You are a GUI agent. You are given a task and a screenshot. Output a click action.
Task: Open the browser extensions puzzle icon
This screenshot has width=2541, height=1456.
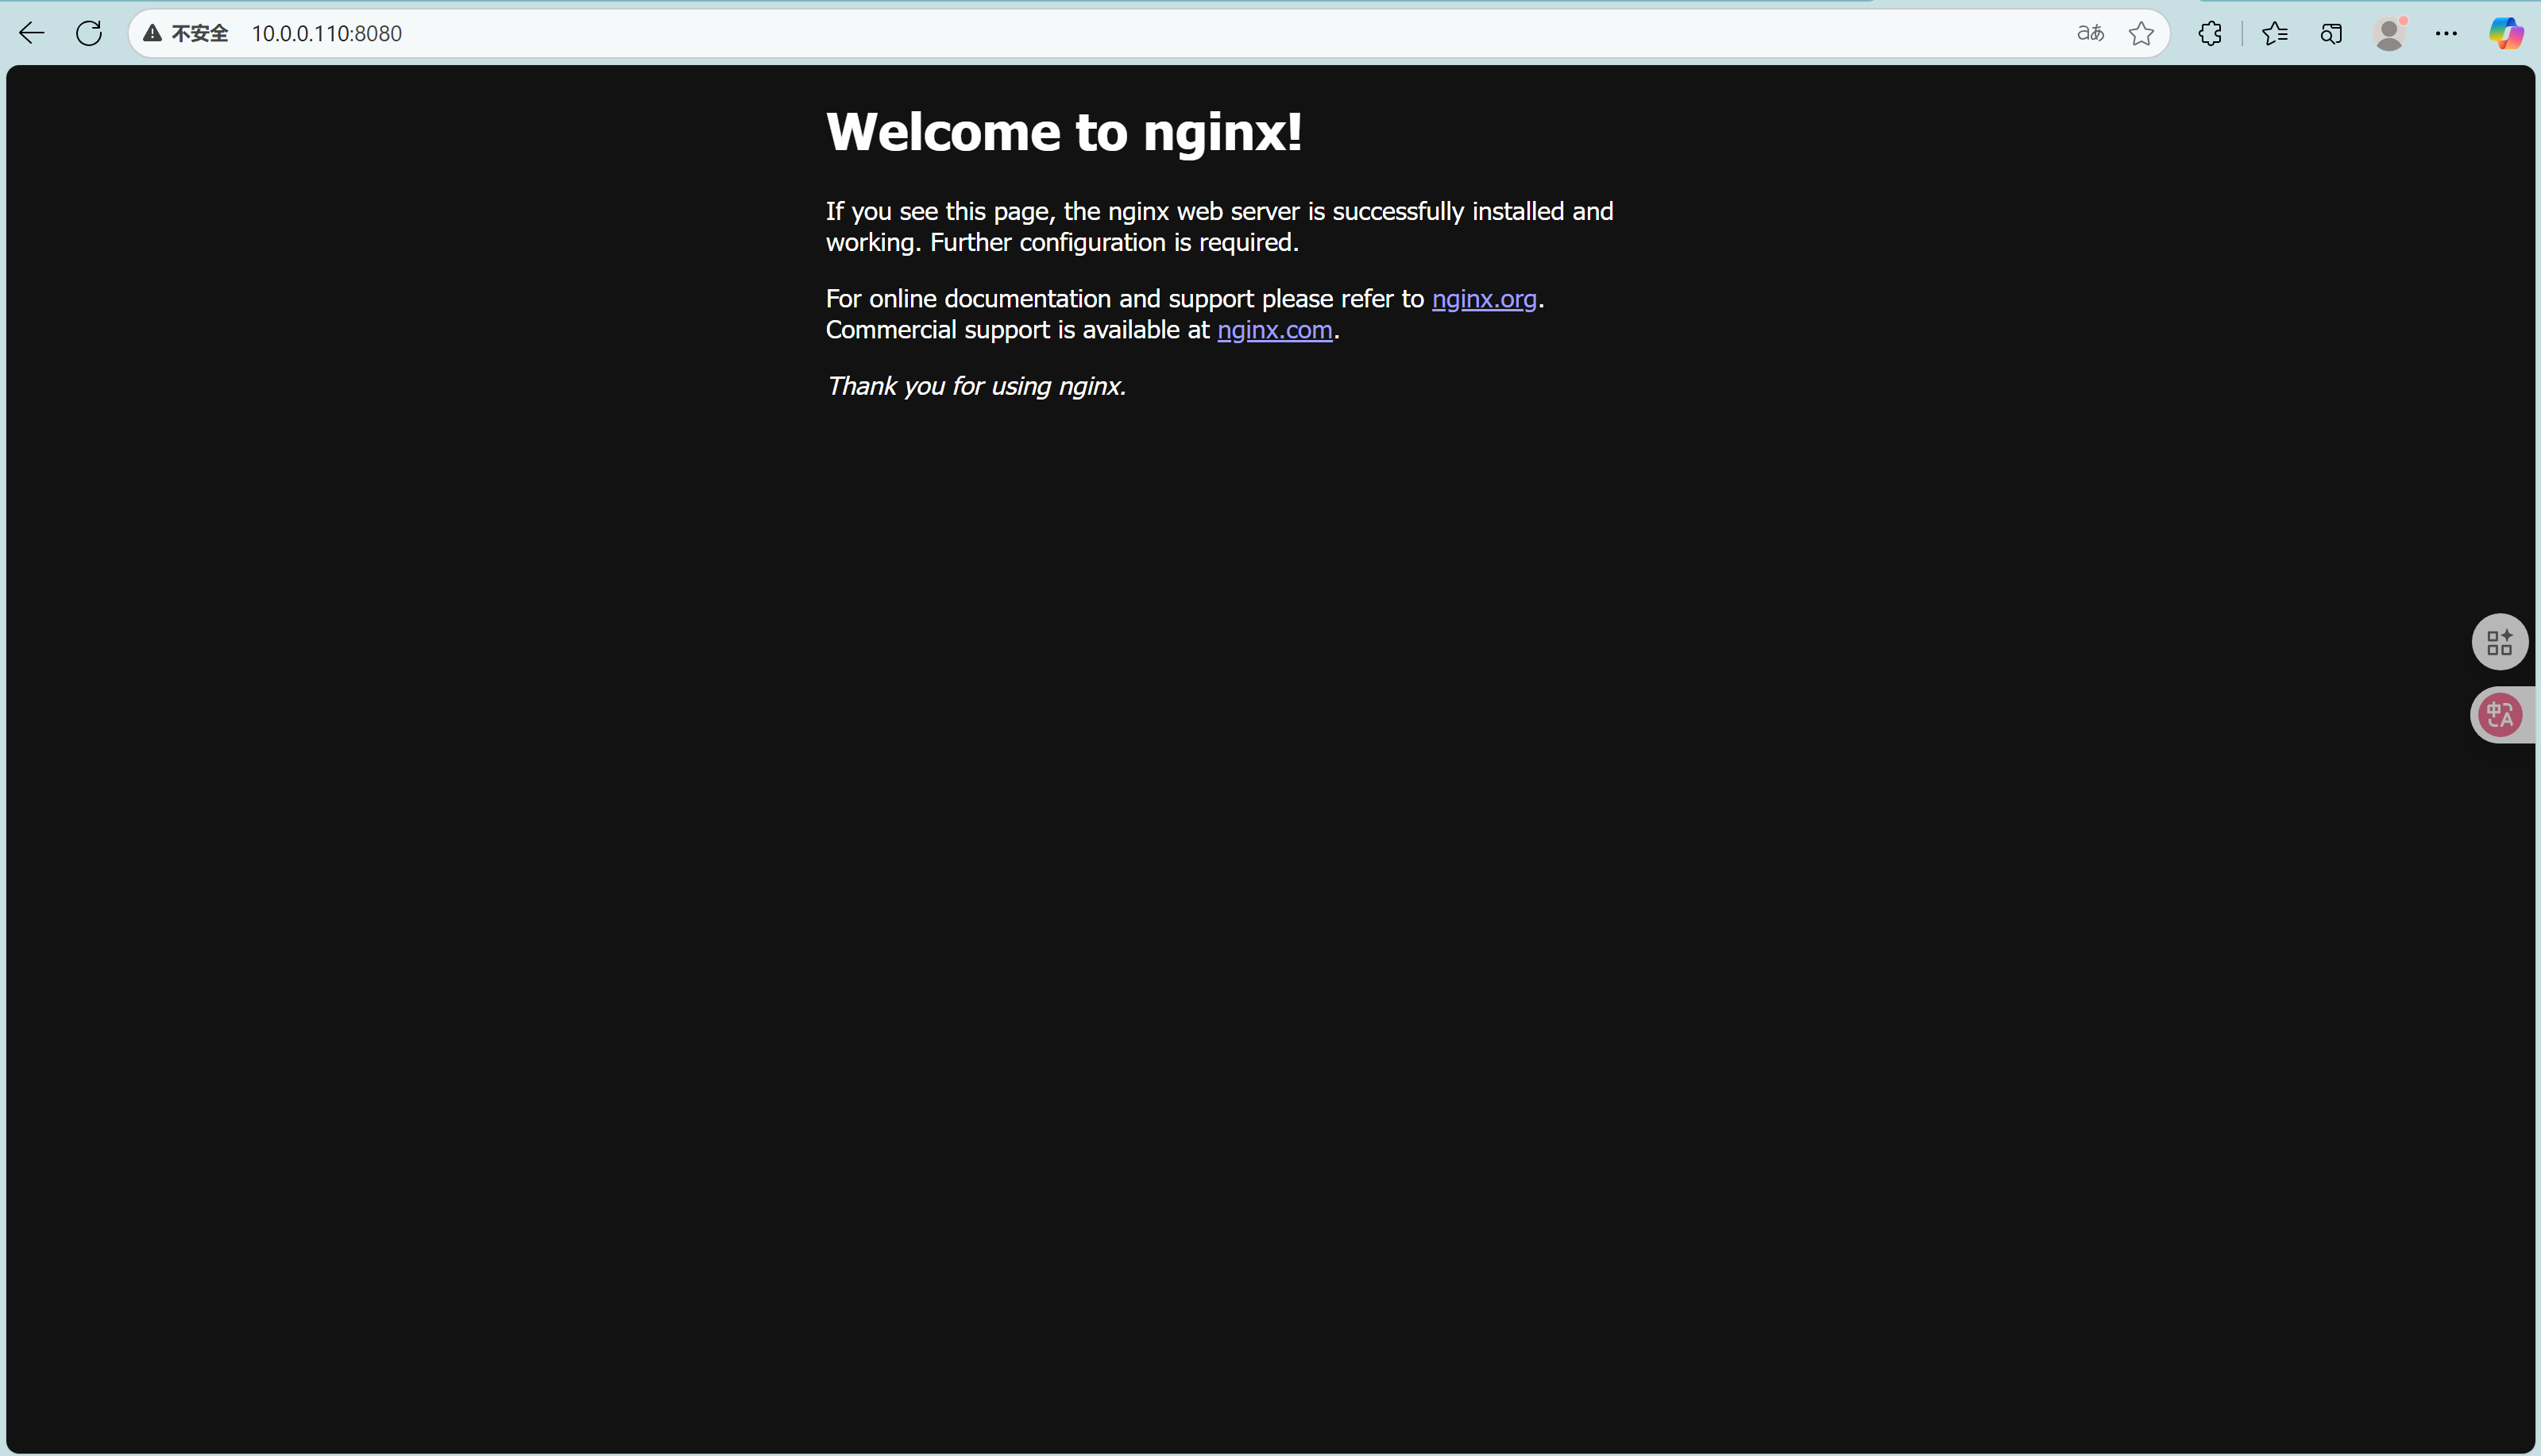[x=2210, y=33]
